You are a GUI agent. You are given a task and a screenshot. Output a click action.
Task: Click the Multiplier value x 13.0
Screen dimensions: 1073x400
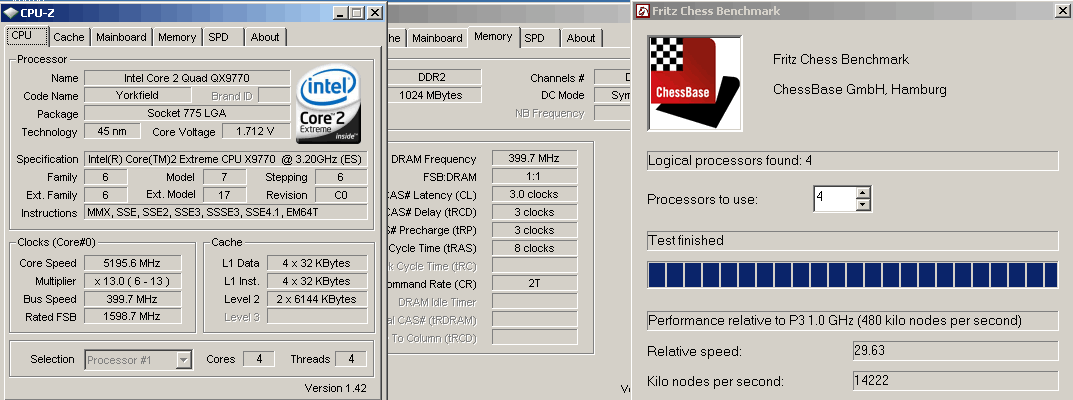(133, 281)
